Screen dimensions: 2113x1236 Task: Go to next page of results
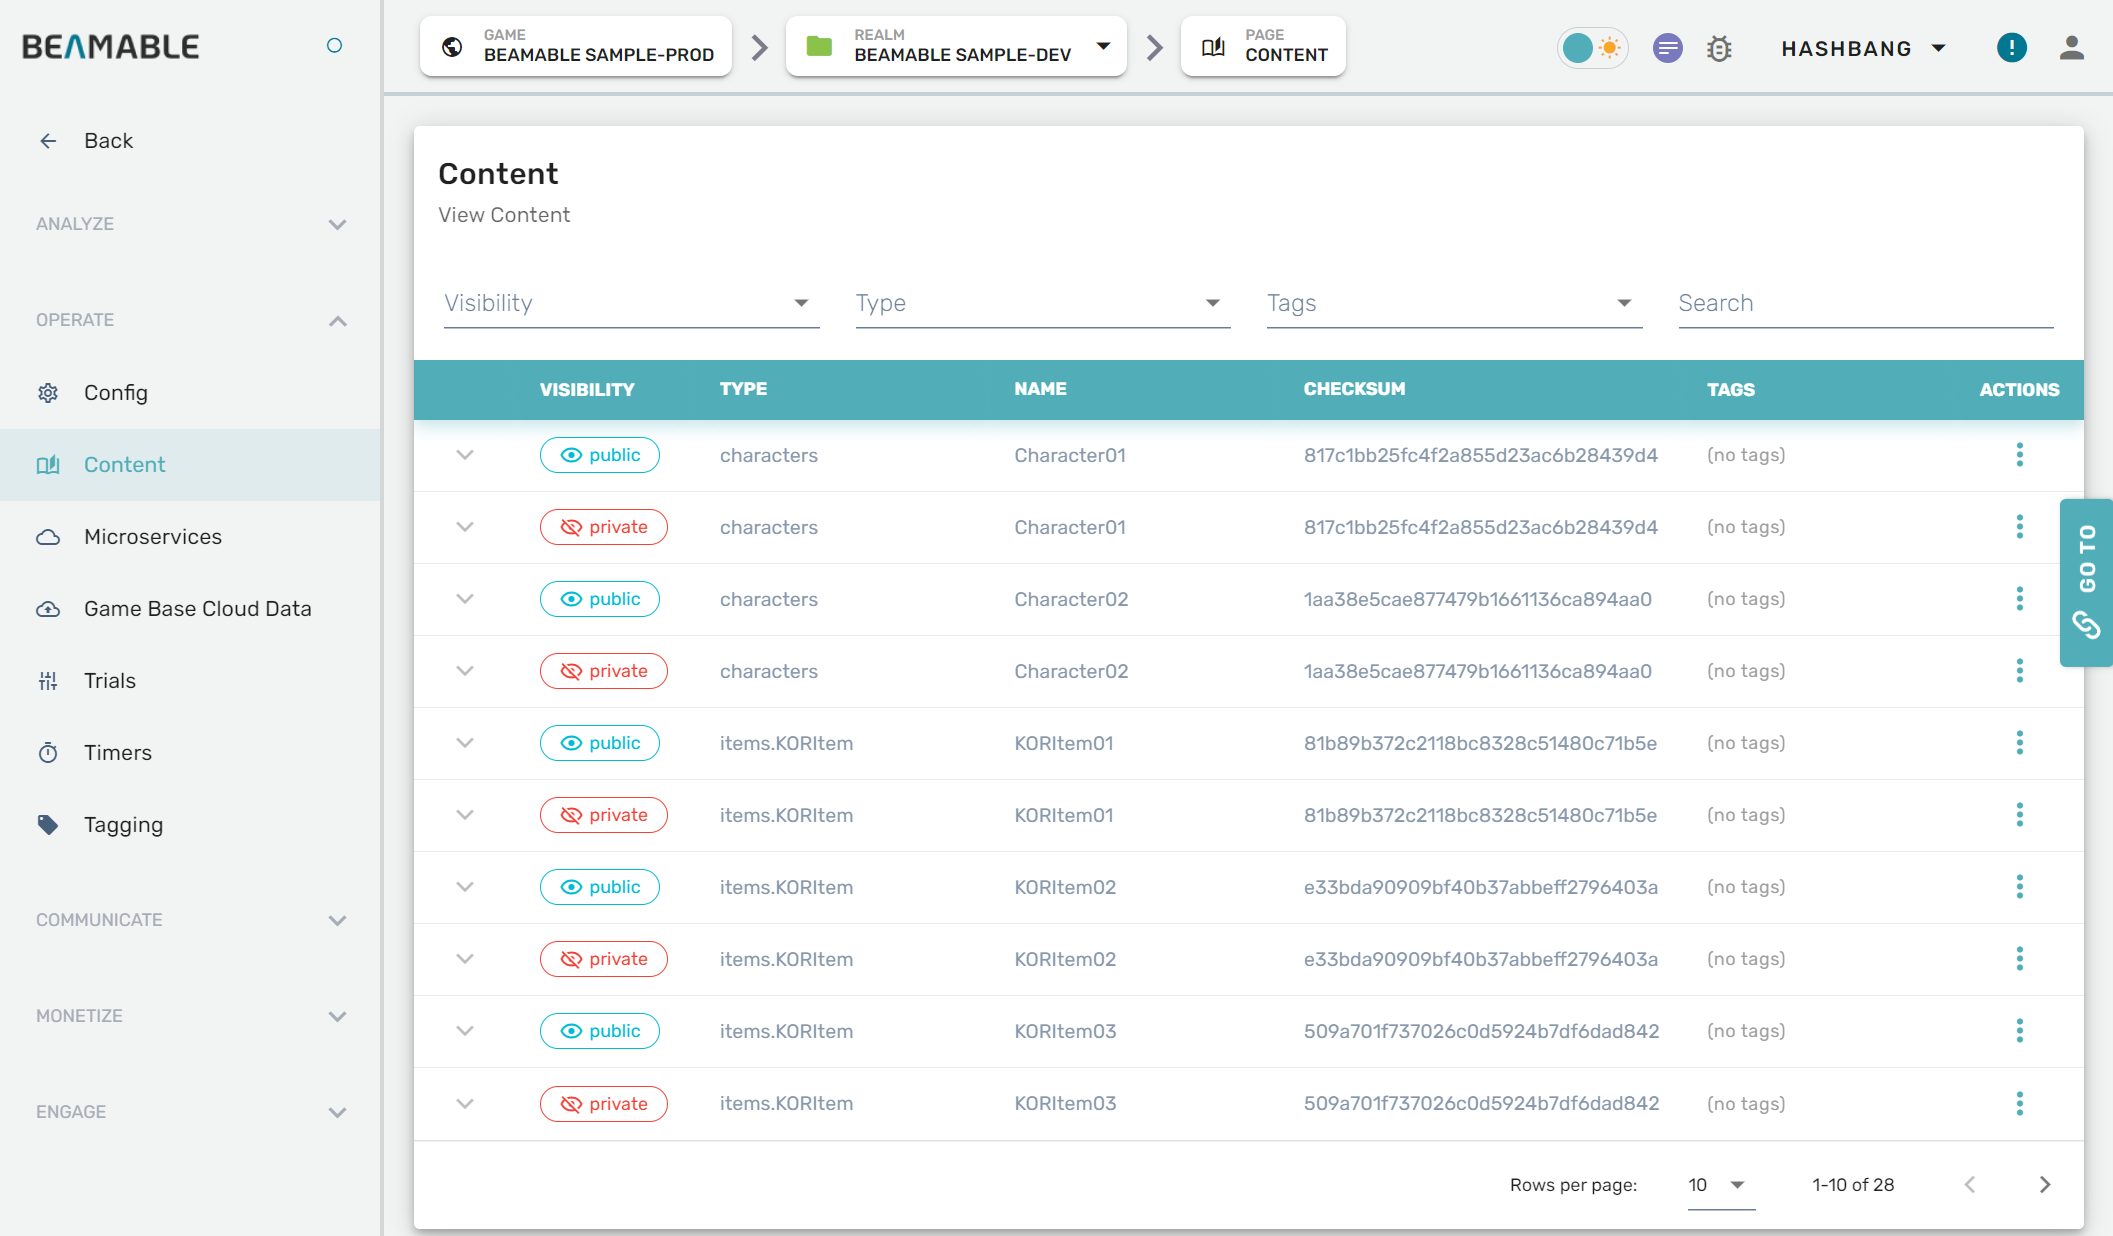(2045, 1185)
